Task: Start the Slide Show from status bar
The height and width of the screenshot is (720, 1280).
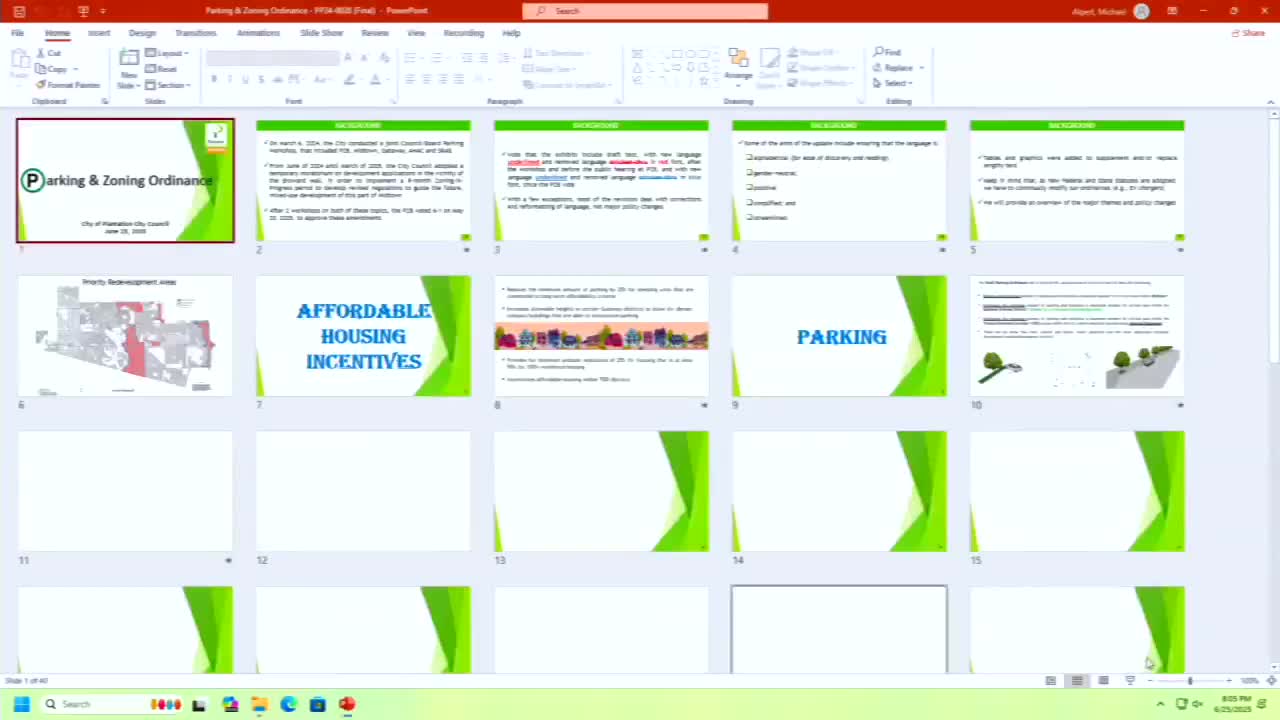Action: (x=1129, y=681)
